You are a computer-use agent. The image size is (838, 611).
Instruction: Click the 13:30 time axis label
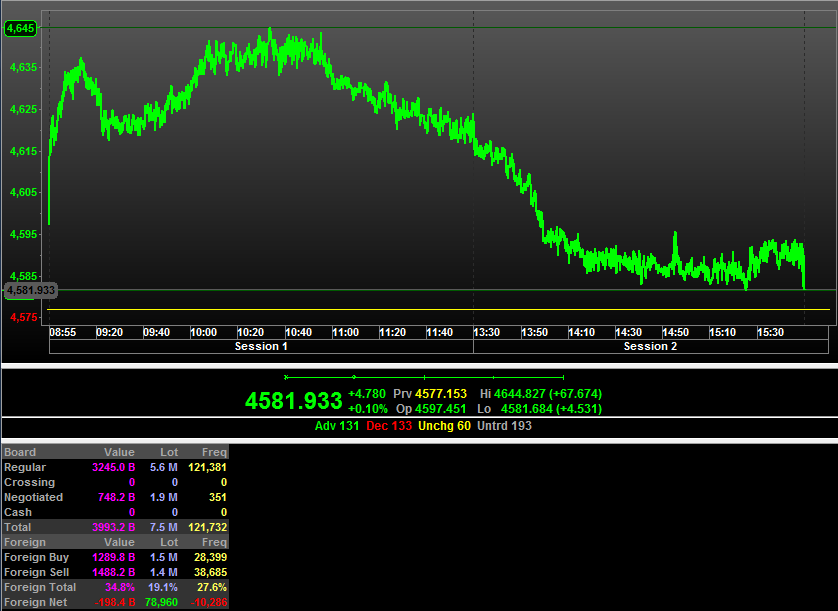coord(486,332)
